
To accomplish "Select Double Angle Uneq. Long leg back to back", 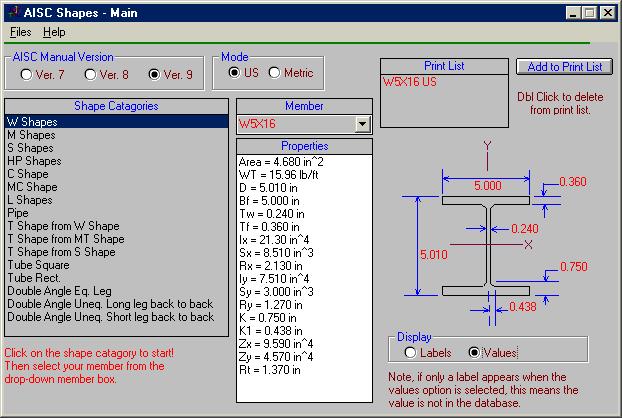I will click(x=116, y=304).
